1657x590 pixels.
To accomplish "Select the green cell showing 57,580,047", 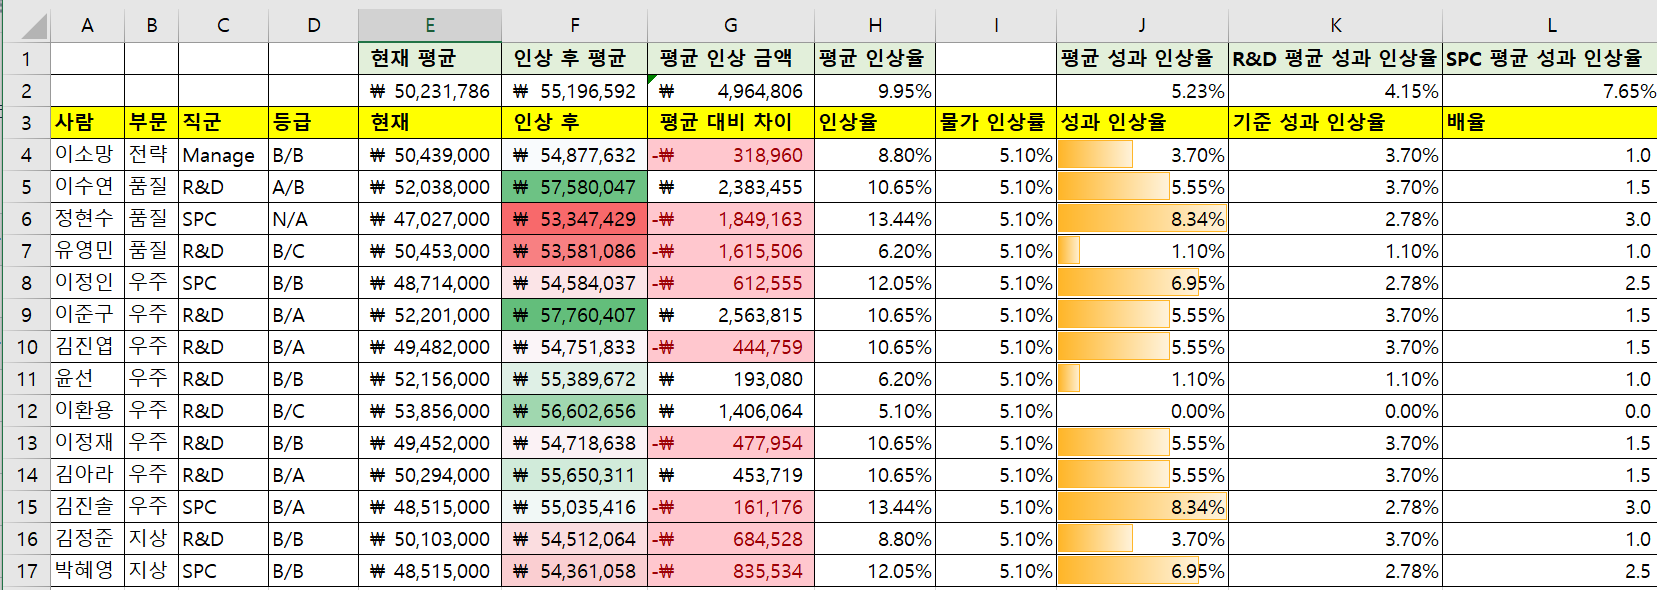I will (574, 187).
